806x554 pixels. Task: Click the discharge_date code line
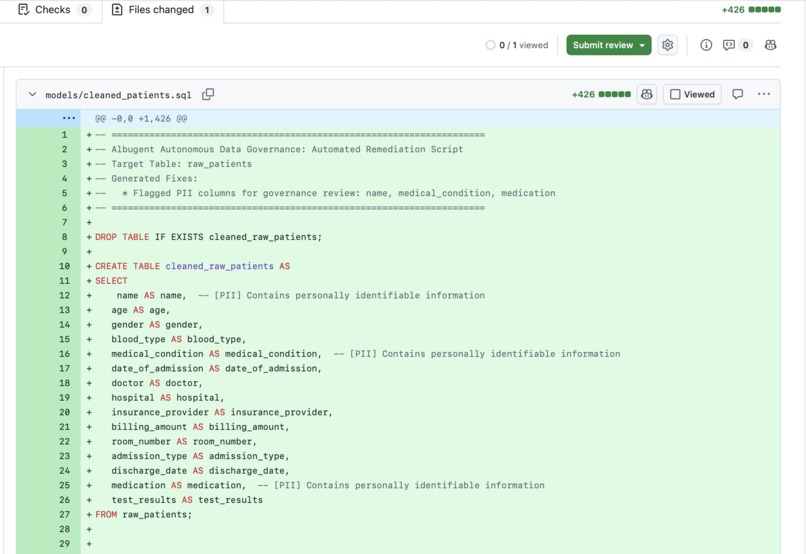click(200, 471)
